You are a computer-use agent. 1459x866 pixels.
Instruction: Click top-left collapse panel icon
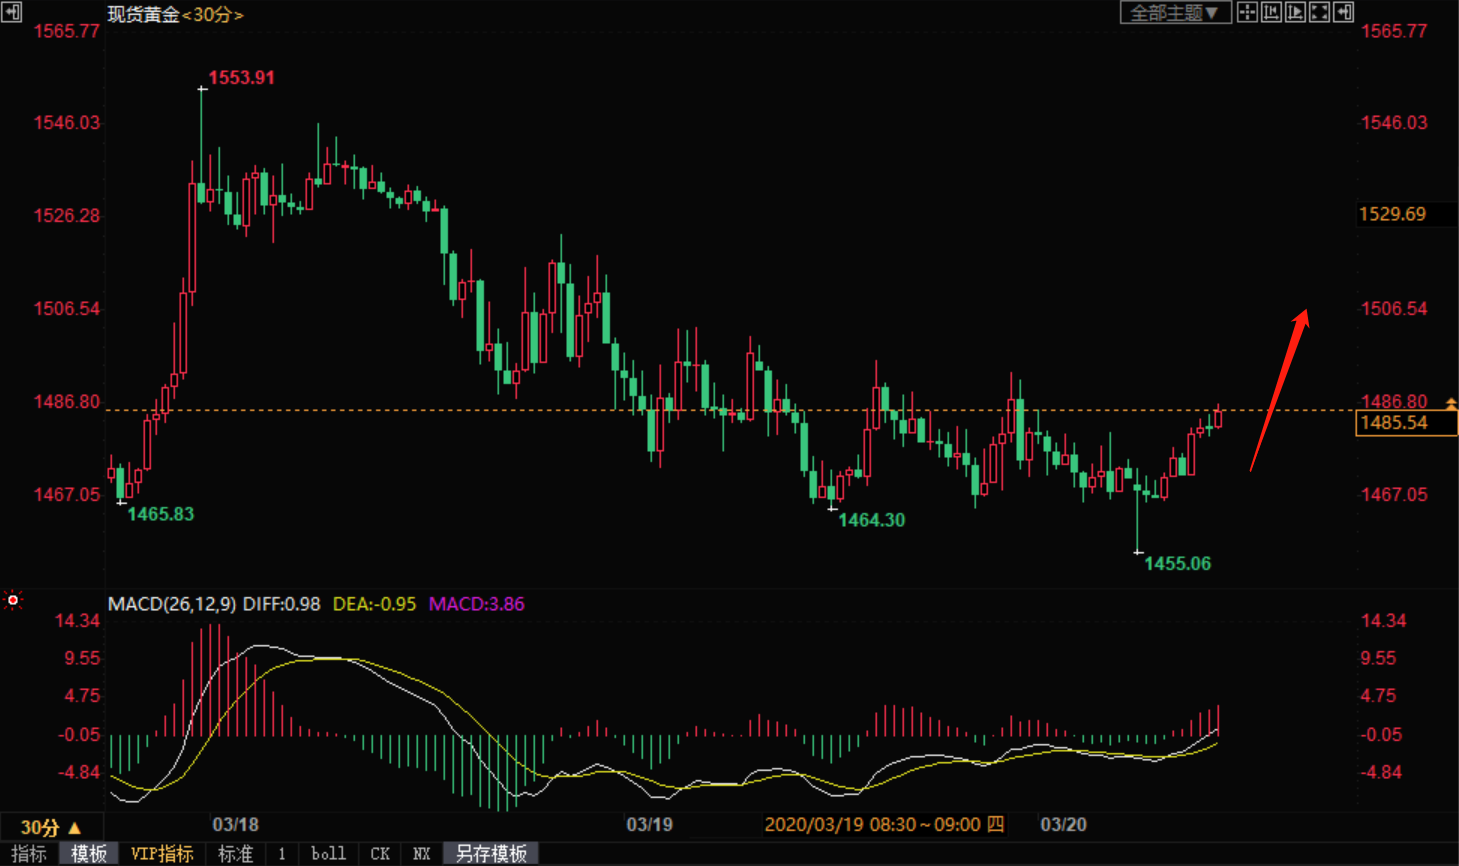pos(11,12)
